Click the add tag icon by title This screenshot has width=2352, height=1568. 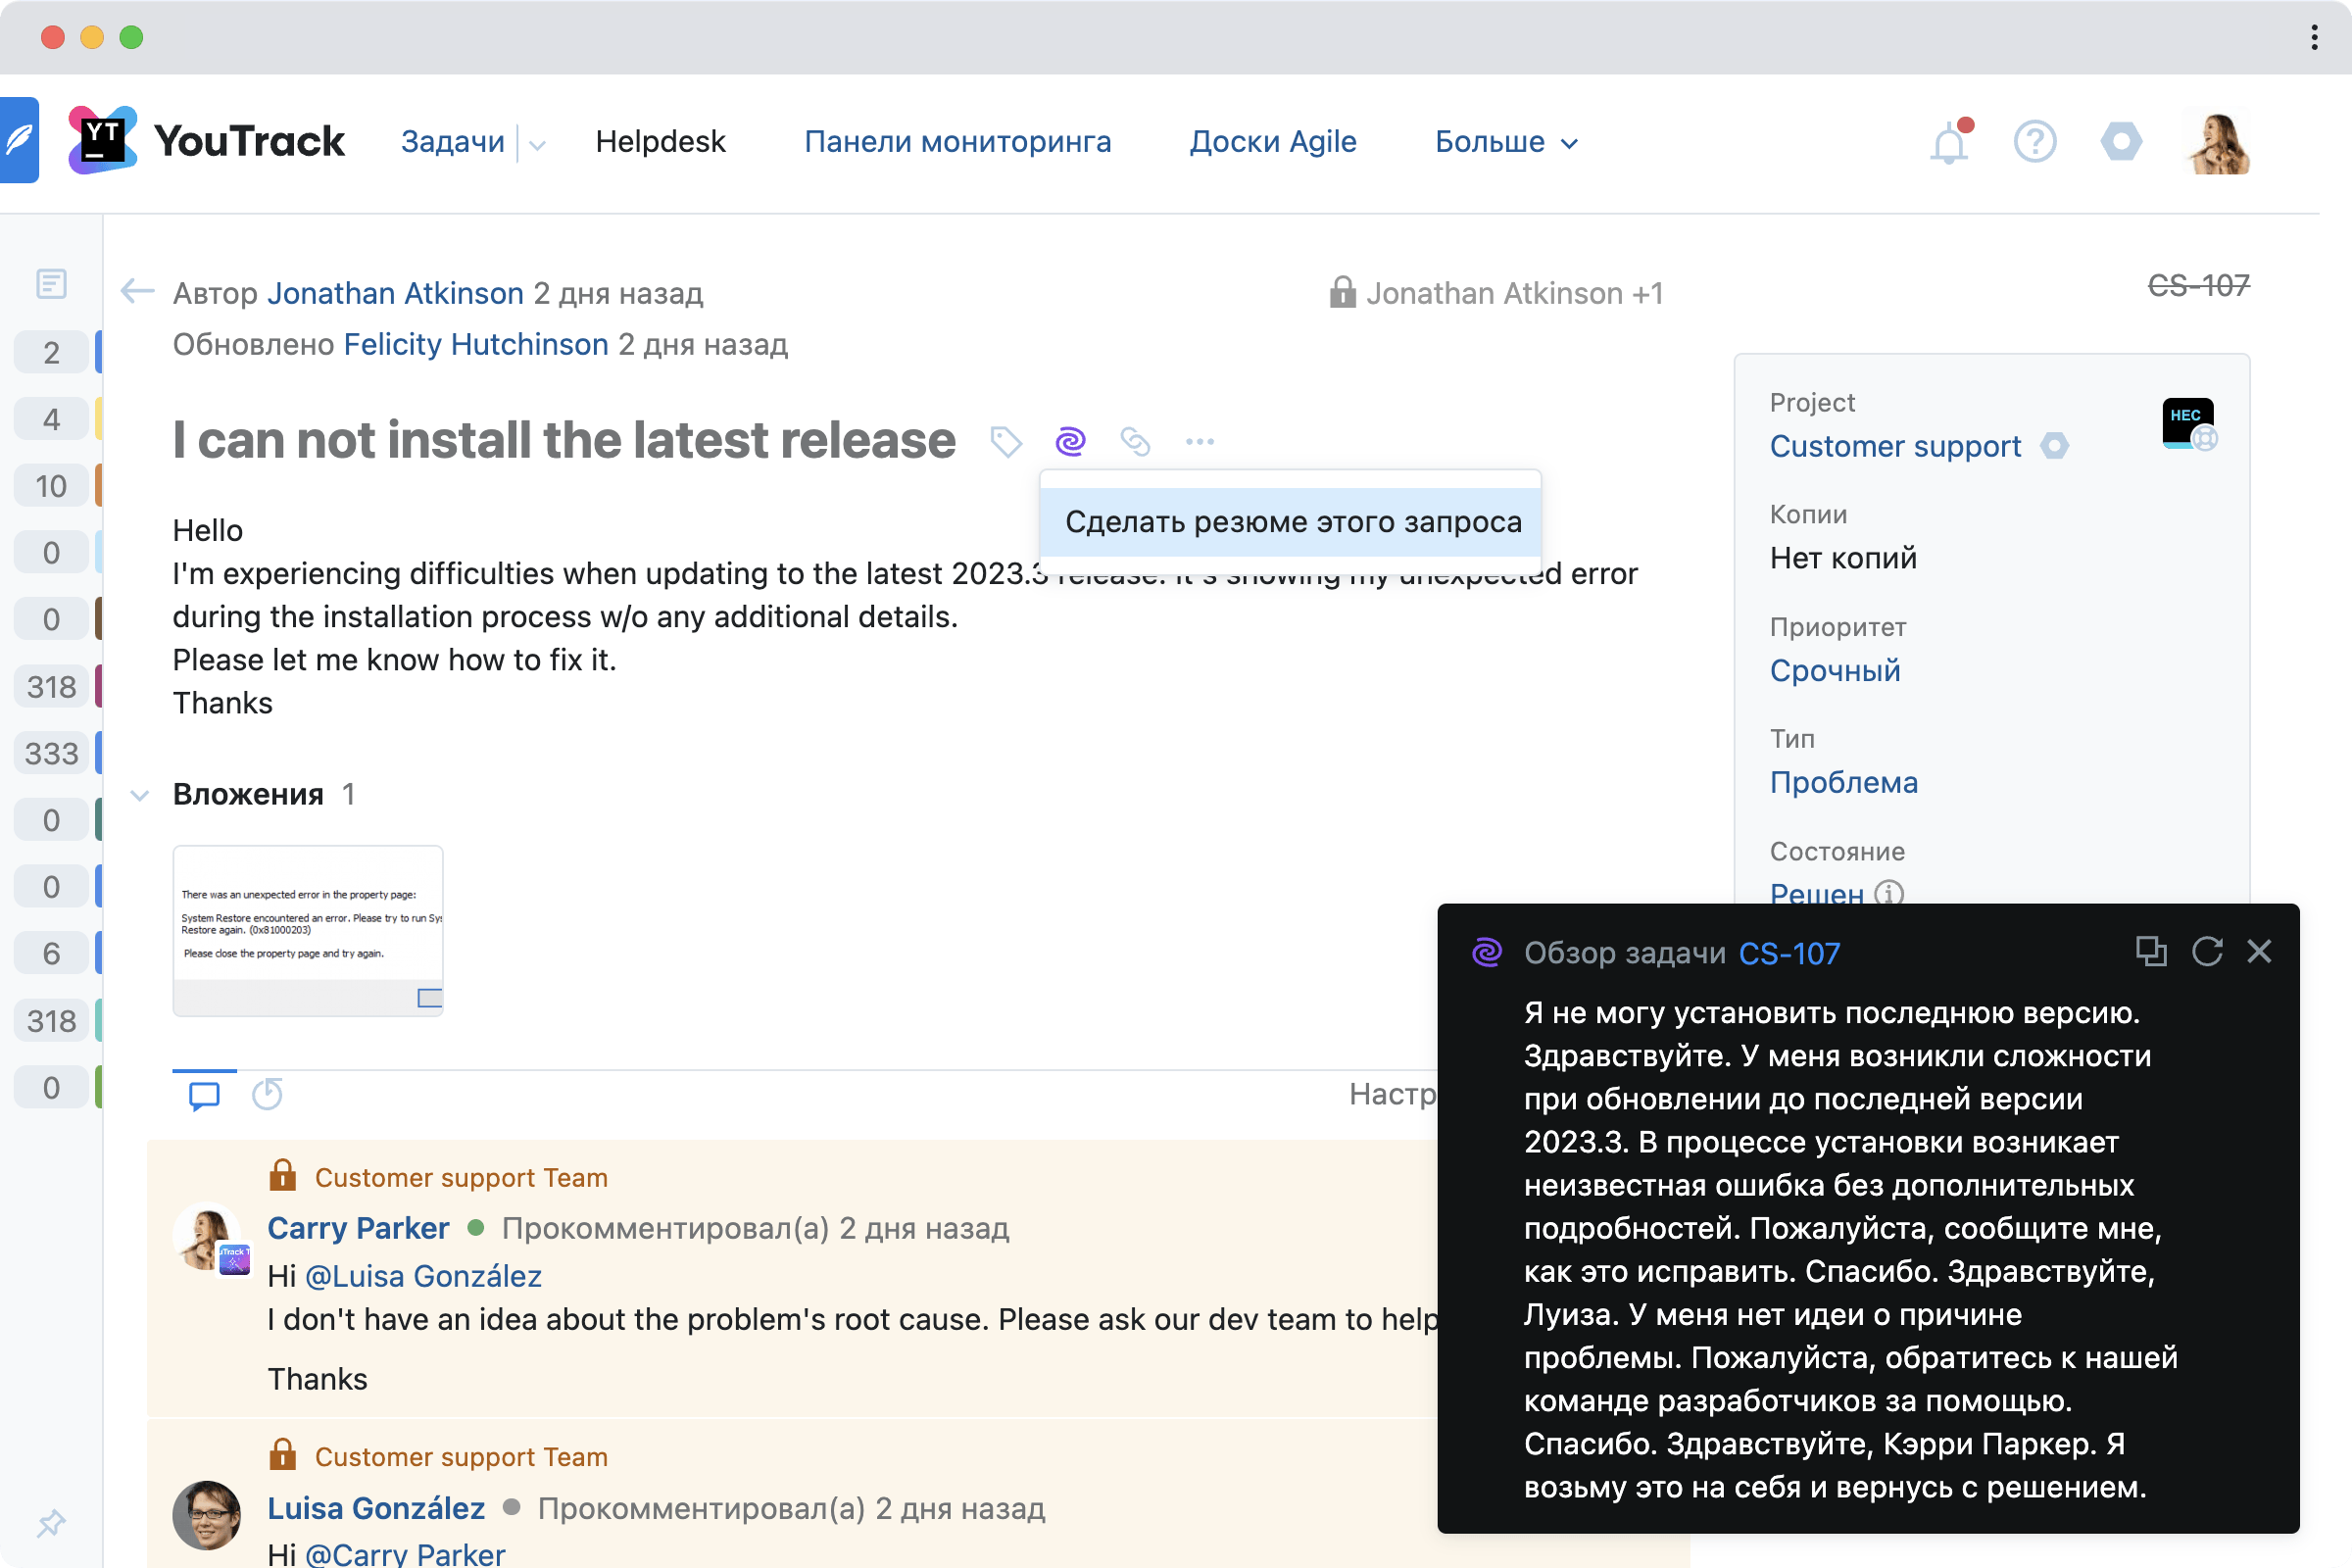click(x=1005, y=441)
